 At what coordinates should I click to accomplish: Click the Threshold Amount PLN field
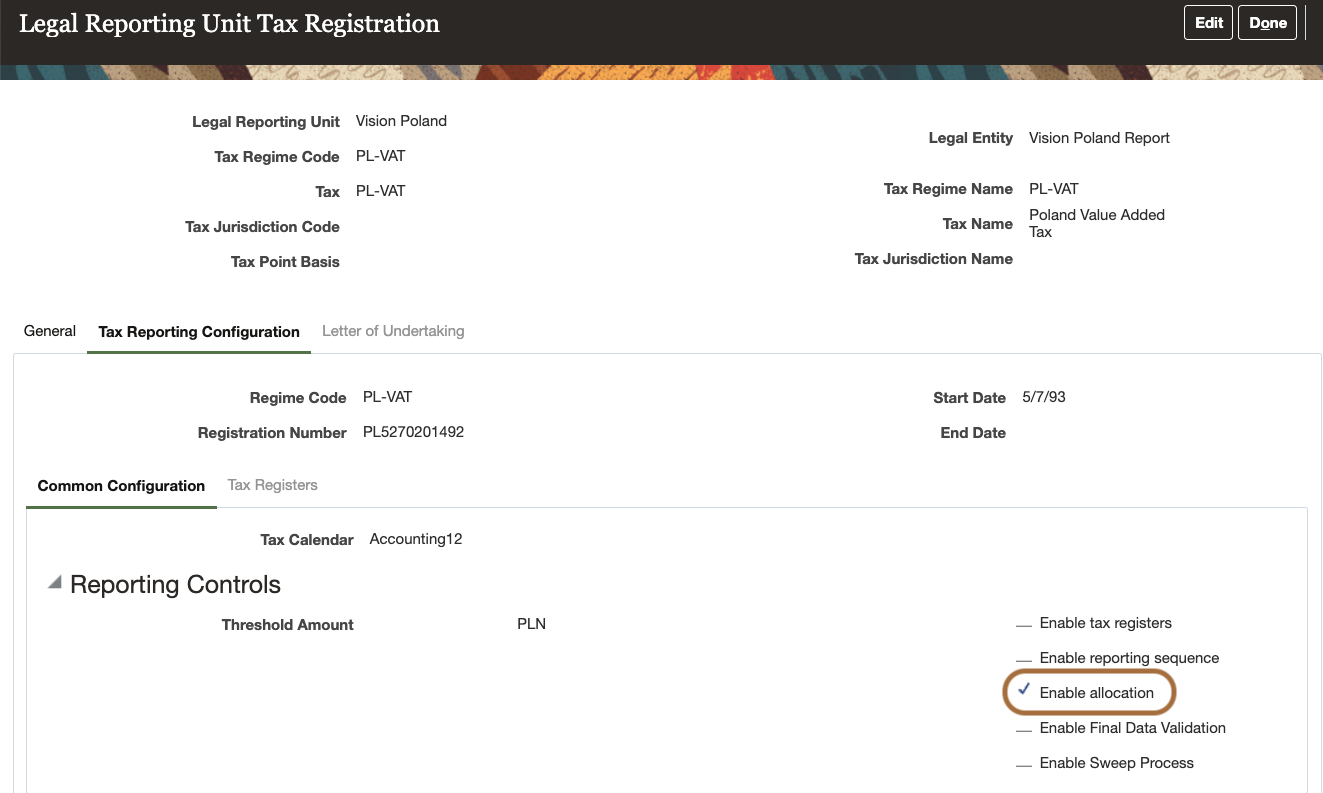tap(531, 624)
